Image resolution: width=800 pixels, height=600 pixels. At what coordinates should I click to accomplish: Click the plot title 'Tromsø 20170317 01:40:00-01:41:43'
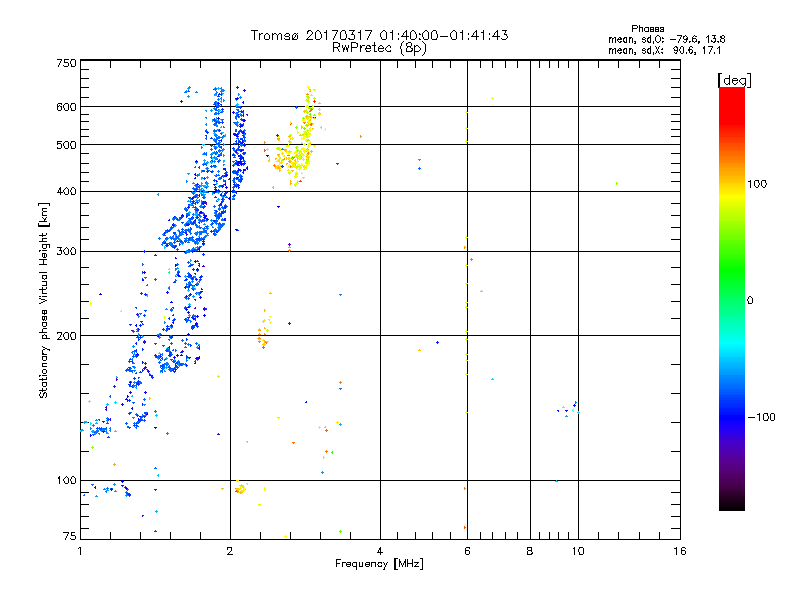379,35
